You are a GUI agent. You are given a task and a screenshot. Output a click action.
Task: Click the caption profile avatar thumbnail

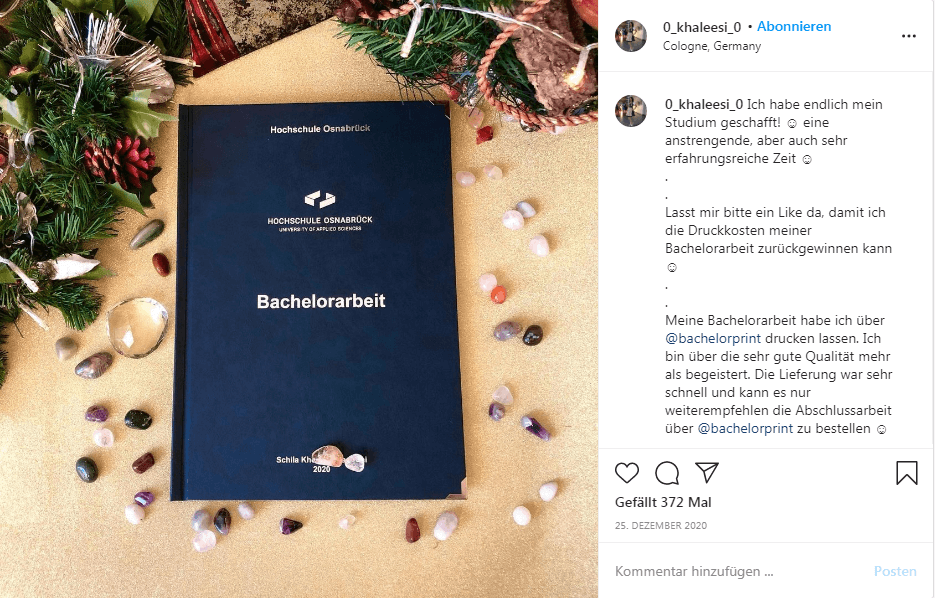click(x=631, y=111)
